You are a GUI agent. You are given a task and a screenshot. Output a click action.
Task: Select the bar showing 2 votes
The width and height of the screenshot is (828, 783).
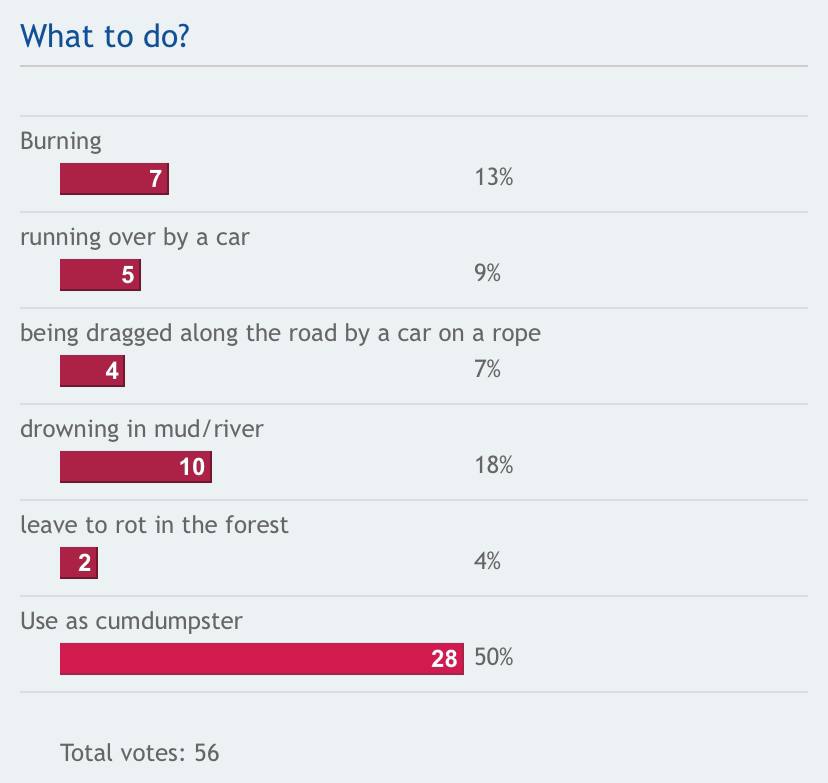tap(79, 563)
